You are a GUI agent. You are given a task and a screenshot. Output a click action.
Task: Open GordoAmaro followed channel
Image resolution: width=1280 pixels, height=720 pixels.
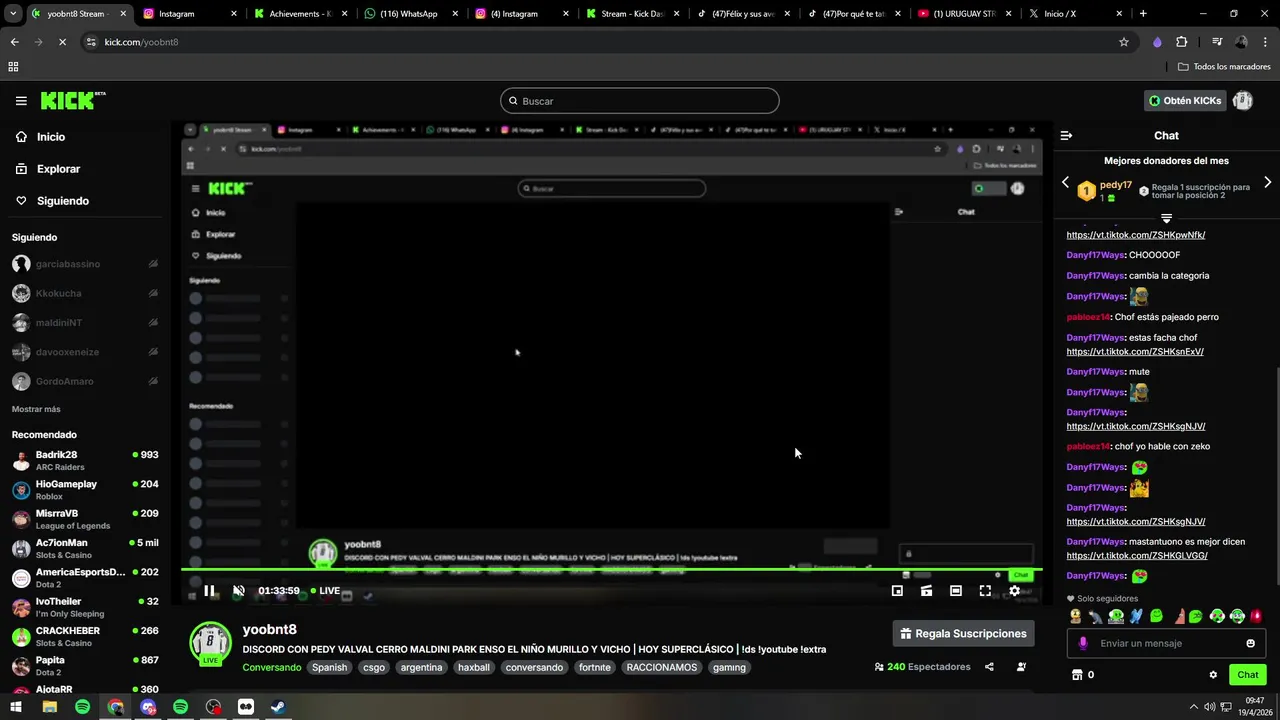click(x=85, y=382)
